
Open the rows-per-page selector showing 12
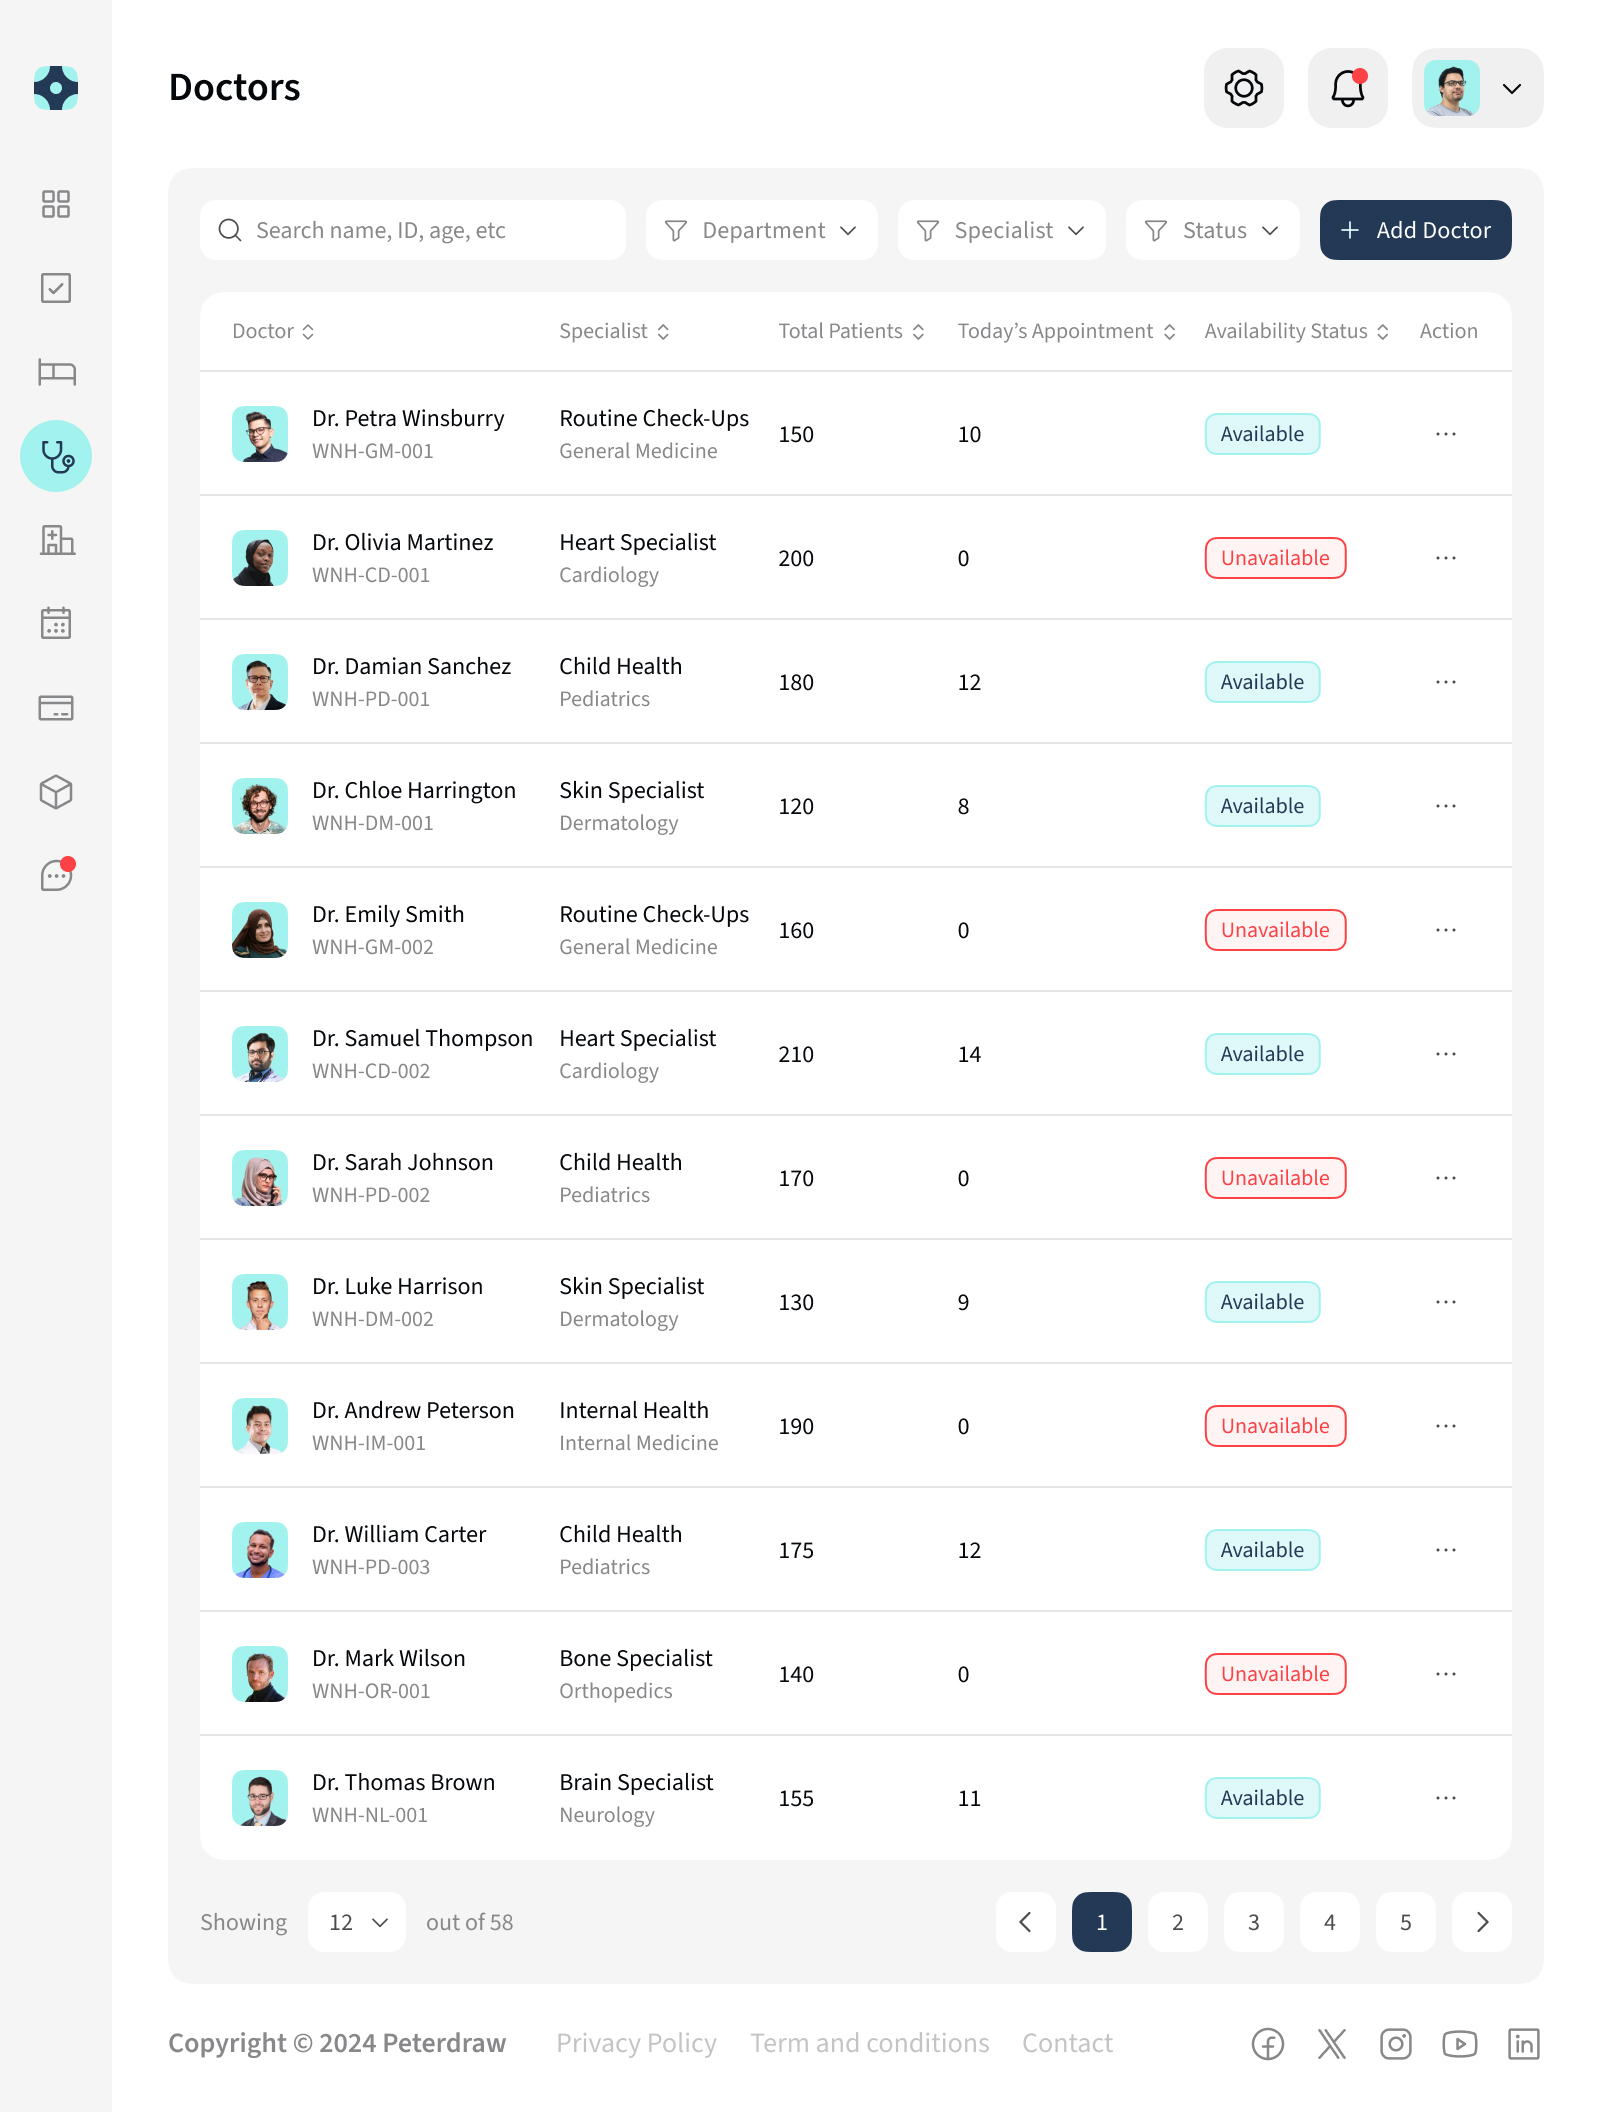pyautogui.click(x=356, y=1922)
